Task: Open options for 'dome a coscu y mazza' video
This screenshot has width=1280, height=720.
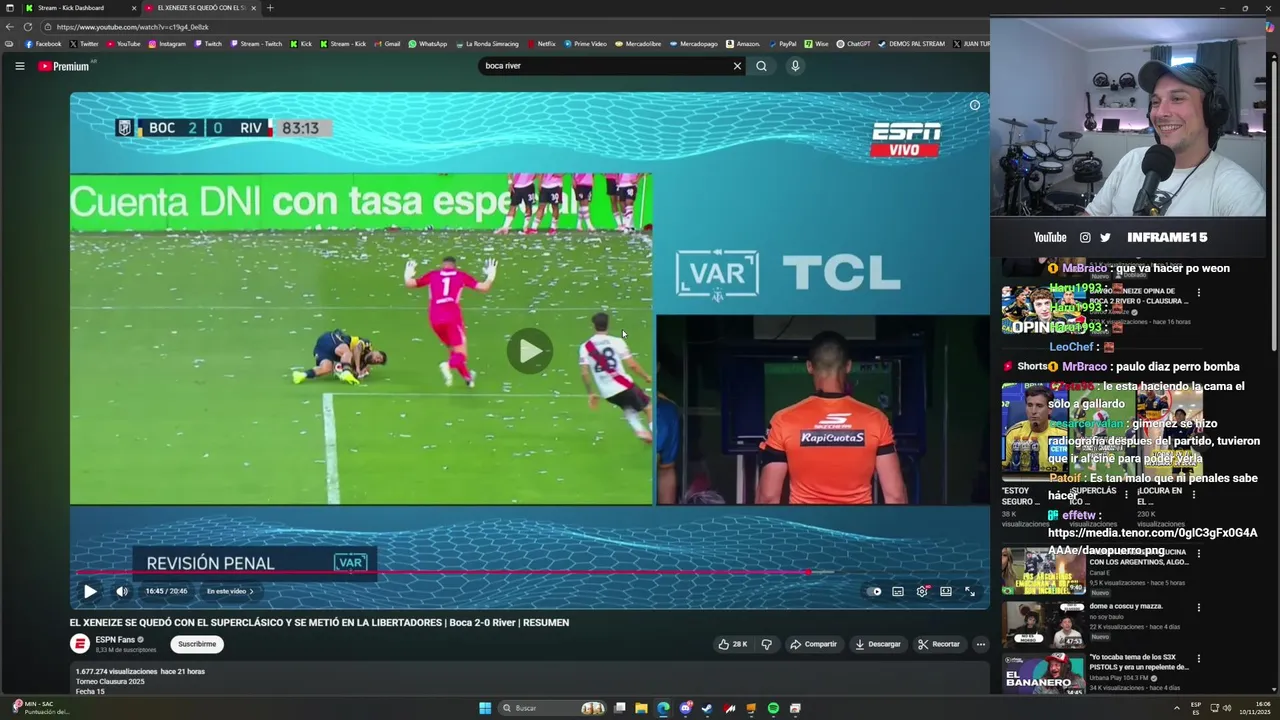Action: click(1198, 607)
